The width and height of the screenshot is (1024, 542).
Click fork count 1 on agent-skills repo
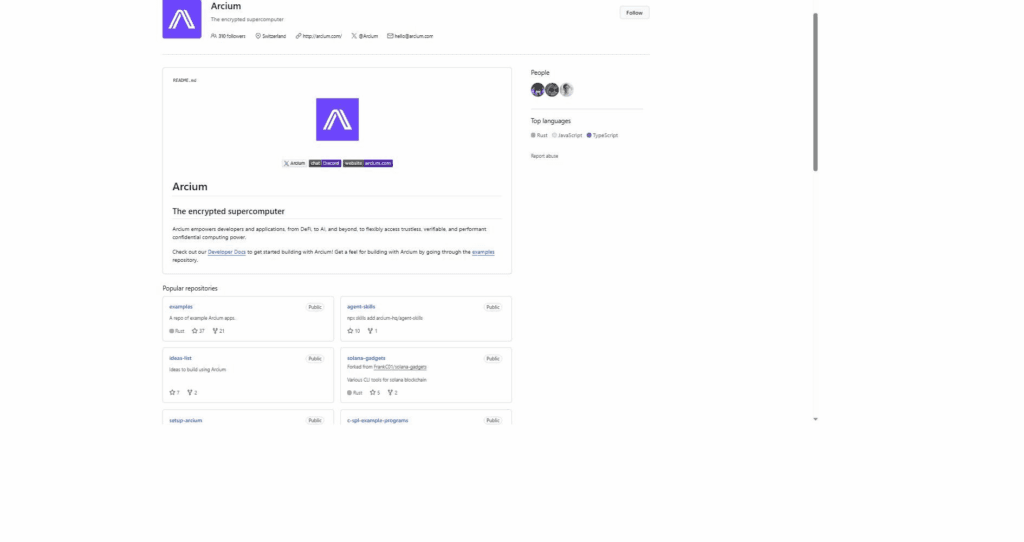(372, 331)
